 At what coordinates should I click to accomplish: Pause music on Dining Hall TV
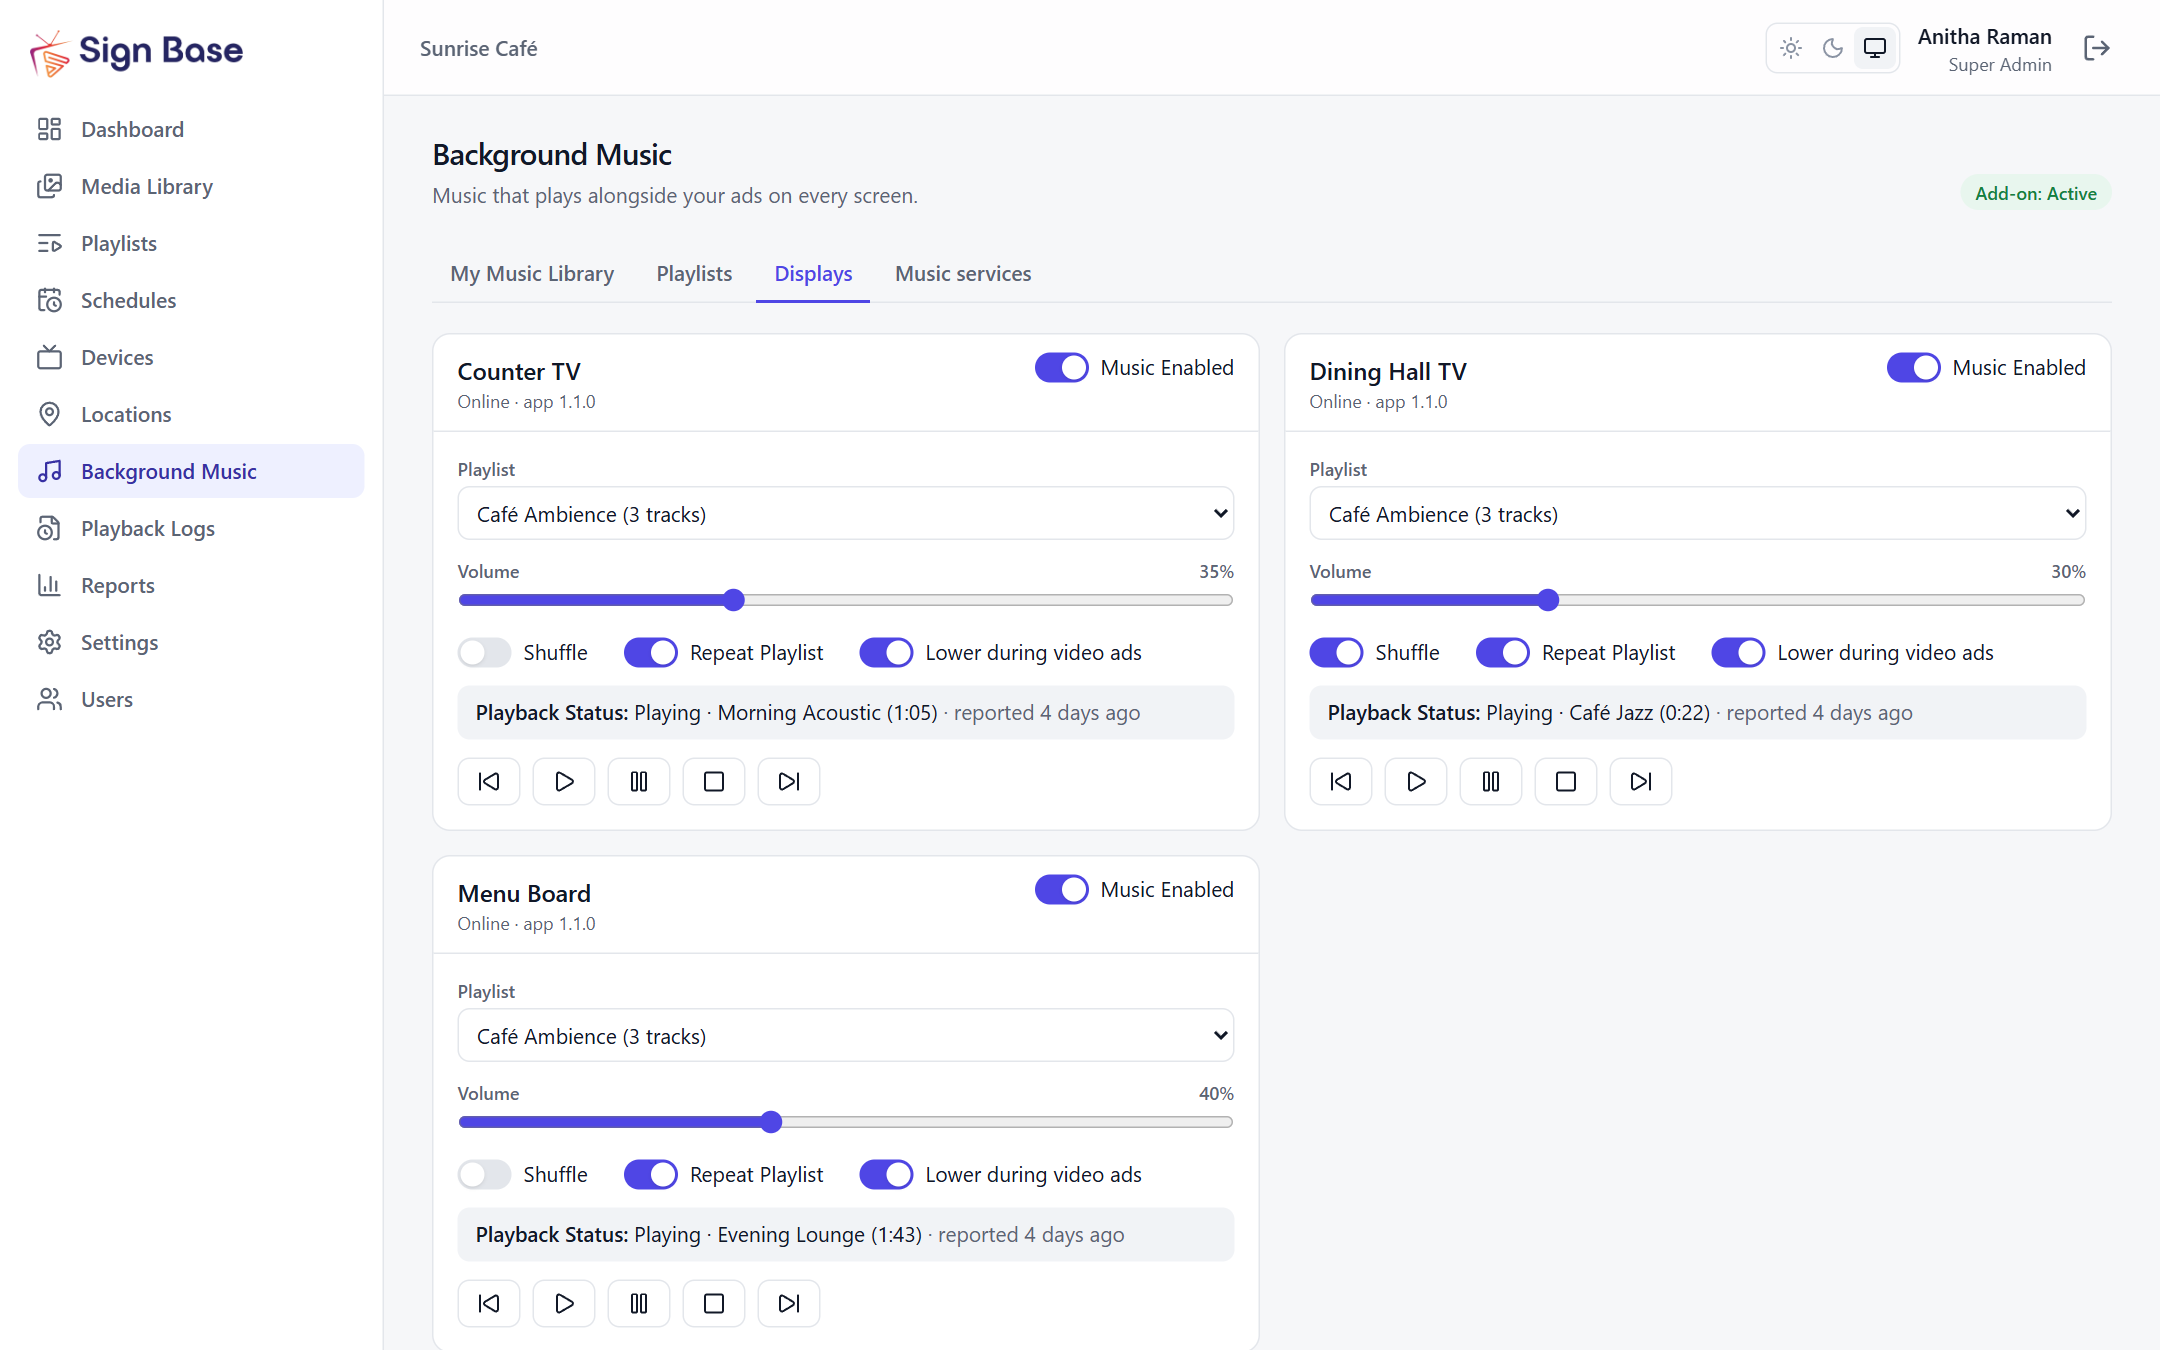coord(1491,781)
